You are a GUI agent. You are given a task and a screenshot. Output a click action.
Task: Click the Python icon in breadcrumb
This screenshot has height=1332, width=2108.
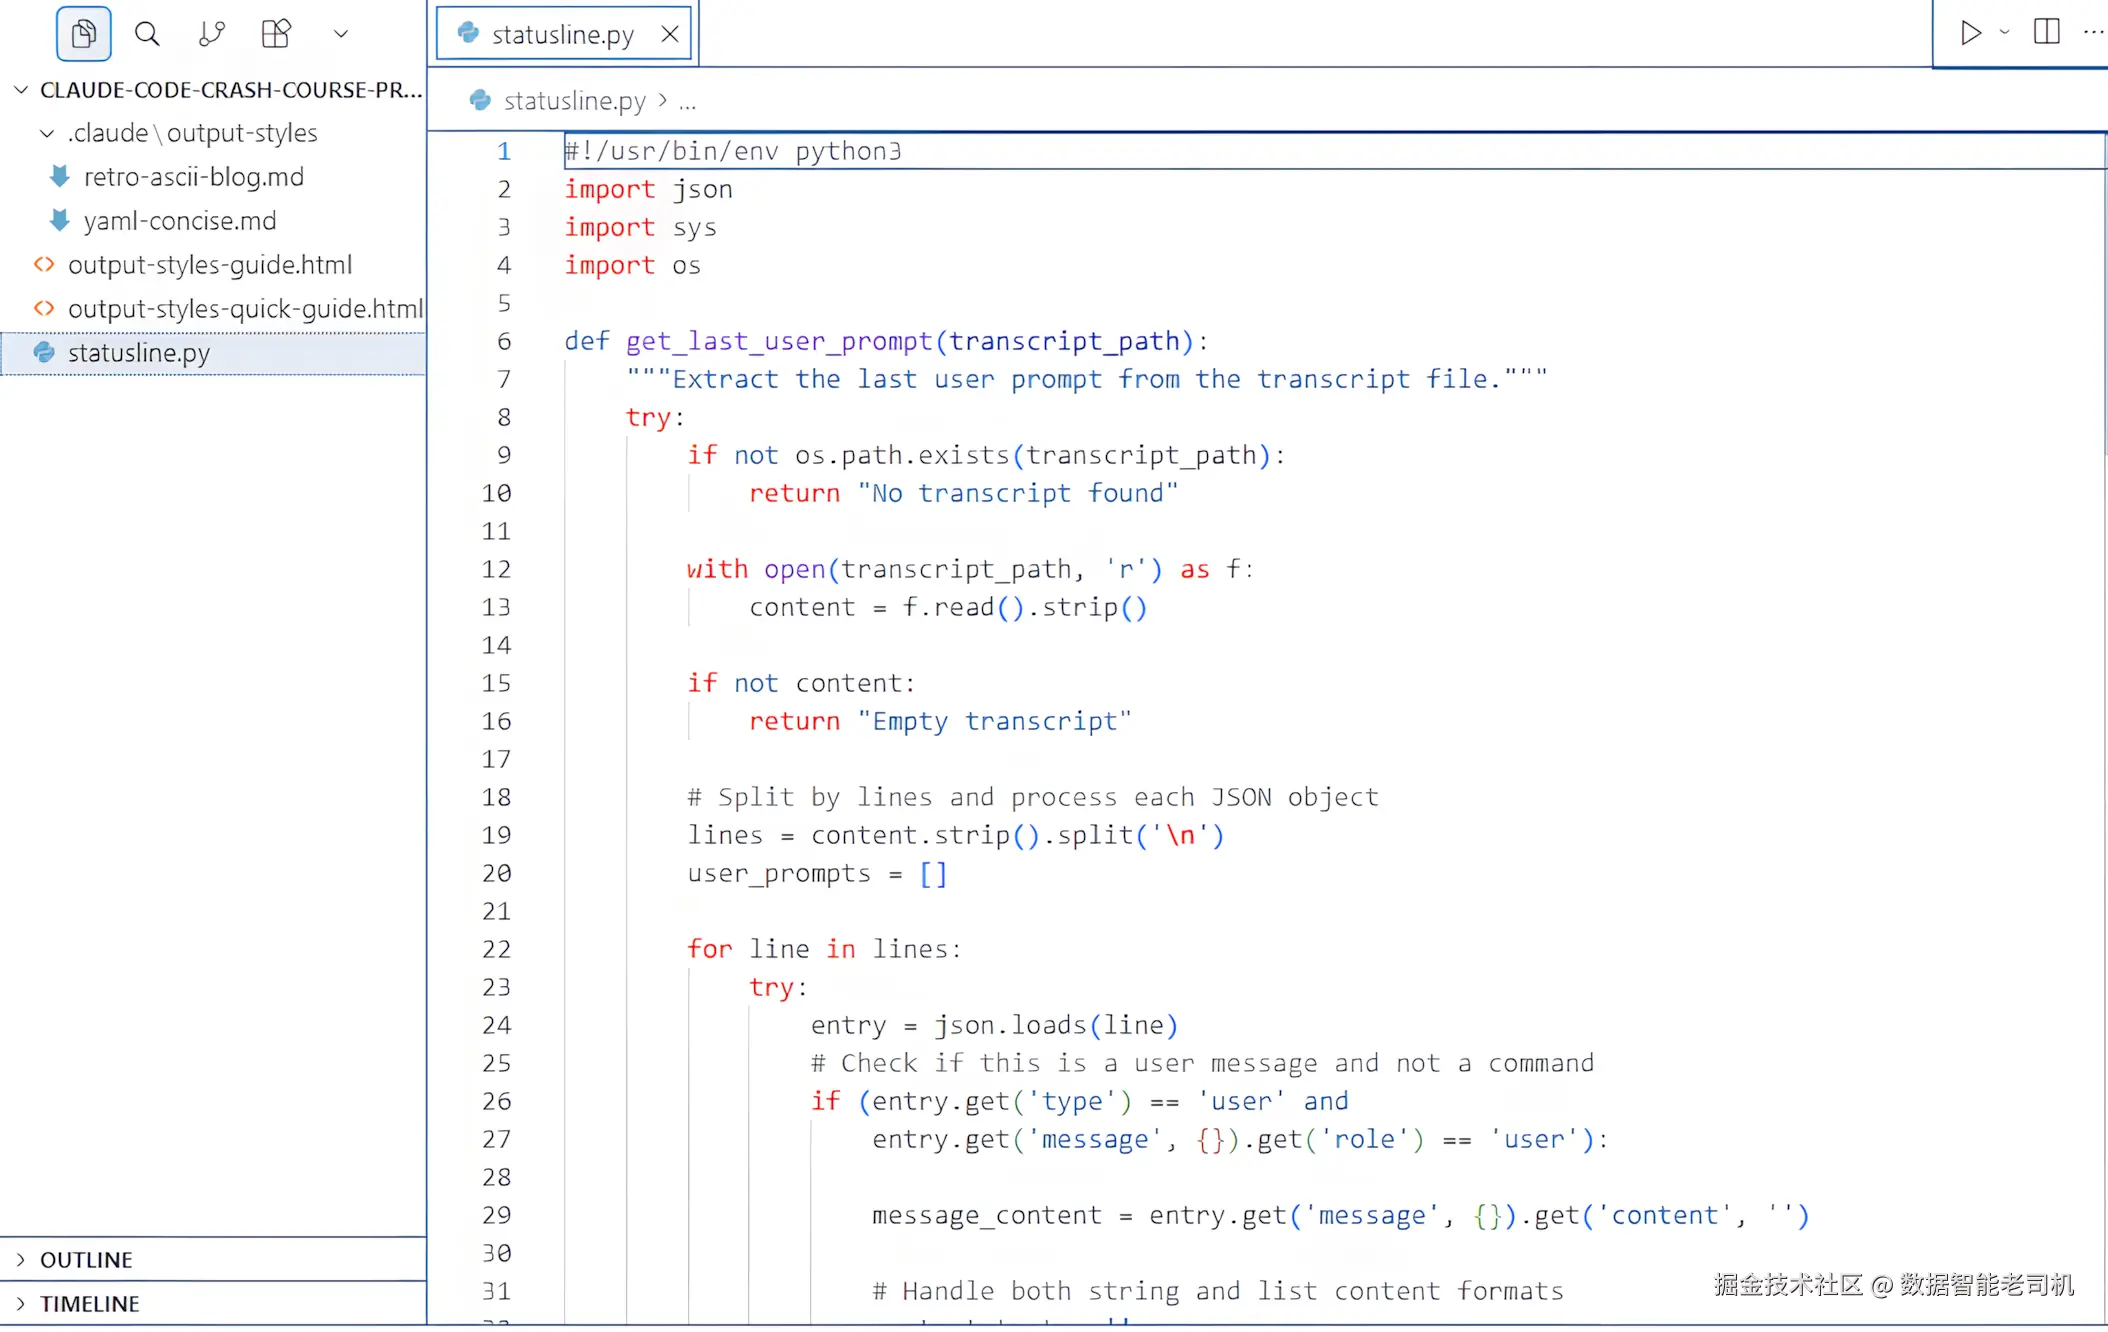click(480, 100)
